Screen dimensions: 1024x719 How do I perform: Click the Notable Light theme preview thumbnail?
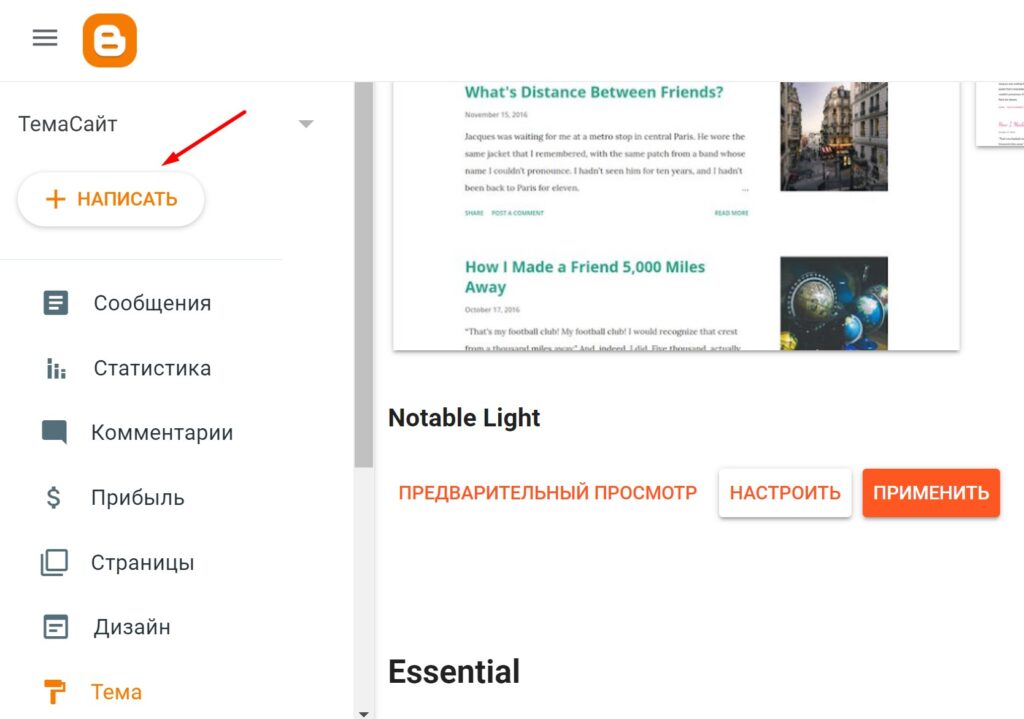point(676,216)
